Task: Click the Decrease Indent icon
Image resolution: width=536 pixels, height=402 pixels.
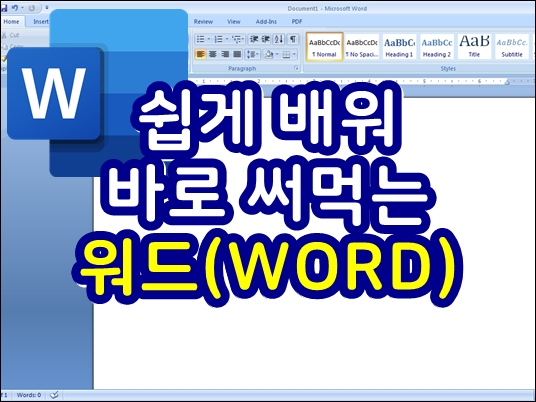Action: [254, 39]
